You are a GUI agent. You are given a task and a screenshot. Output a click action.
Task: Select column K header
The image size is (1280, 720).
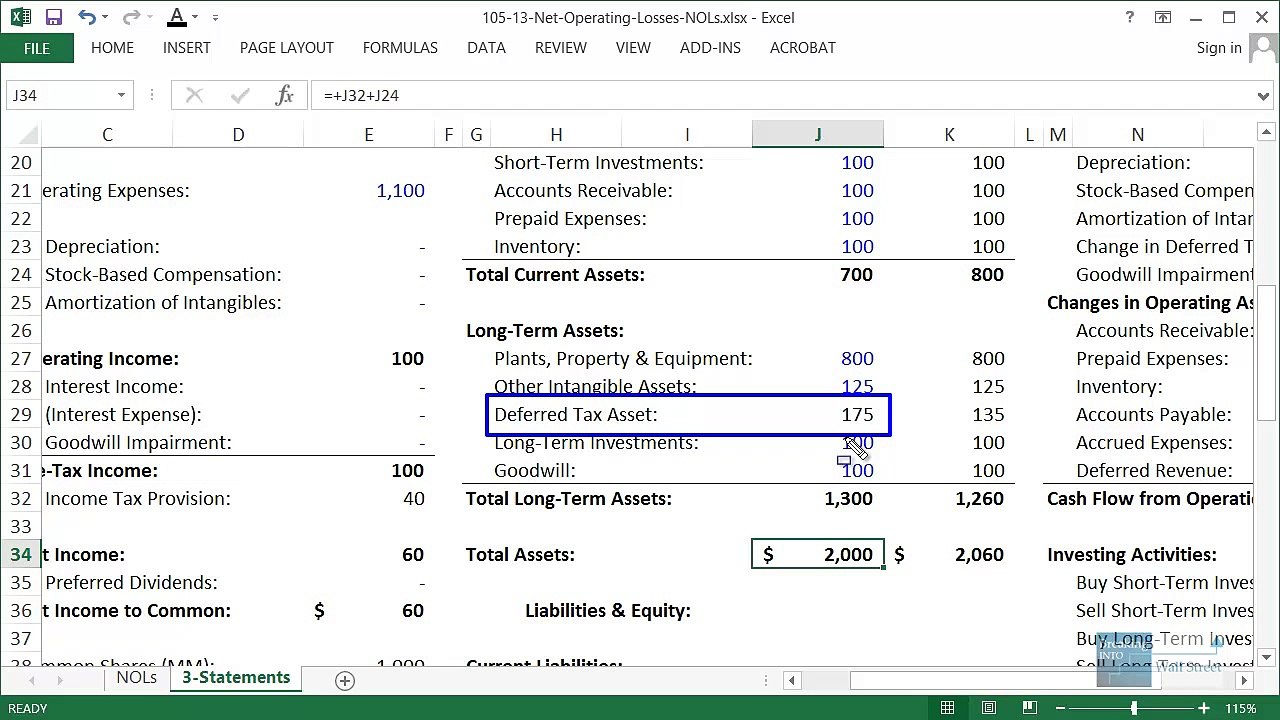(x=949, y=135)
